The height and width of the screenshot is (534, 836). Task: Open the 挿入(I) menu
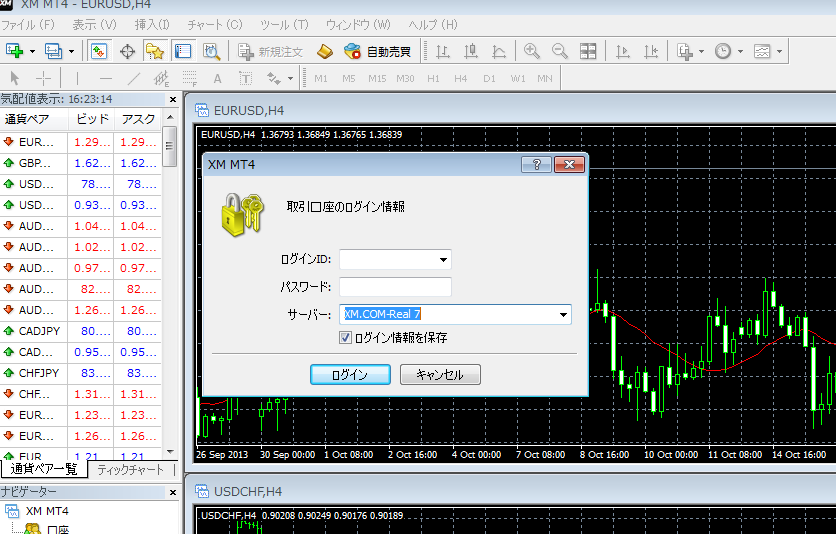coord(152,25)
